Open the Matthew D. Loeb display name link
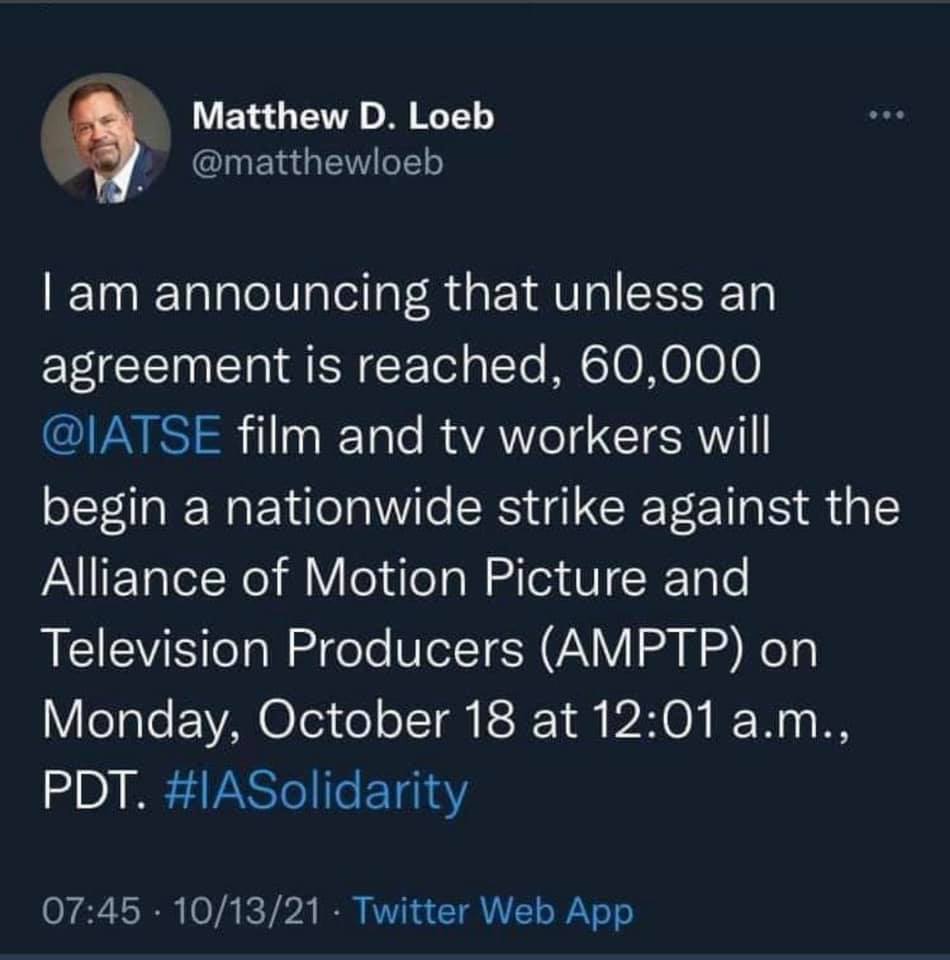 tap(343, 117)
